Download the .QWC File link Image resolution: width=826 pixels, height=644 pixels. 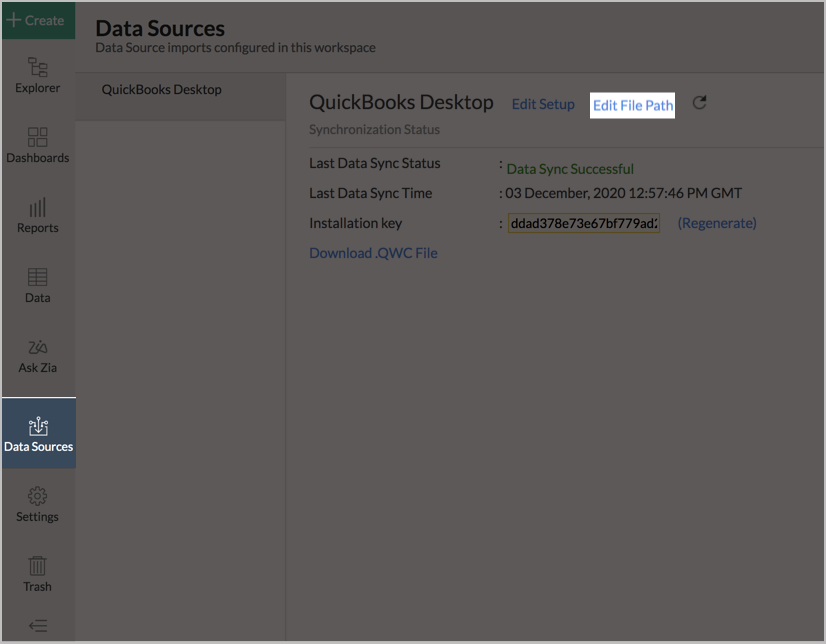(373, 253)
